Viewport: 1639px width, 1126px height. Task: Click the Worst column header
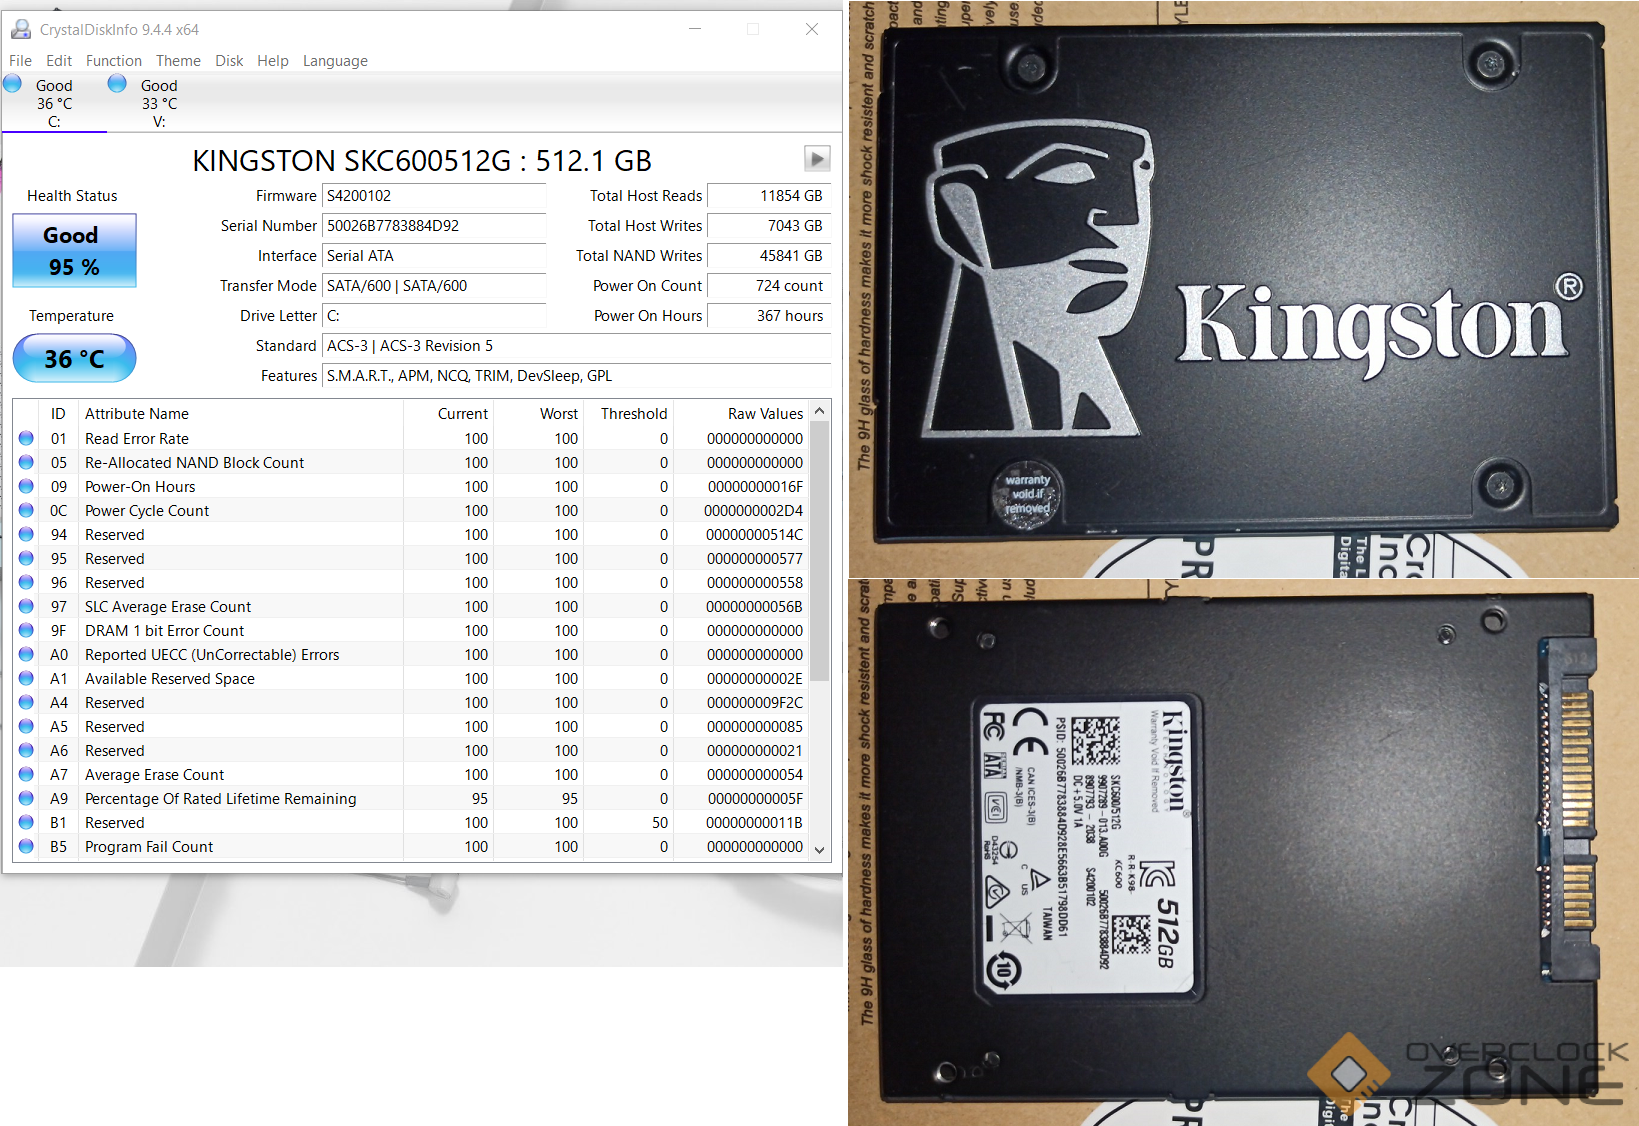pyautogui.click(x=559, y=414)
